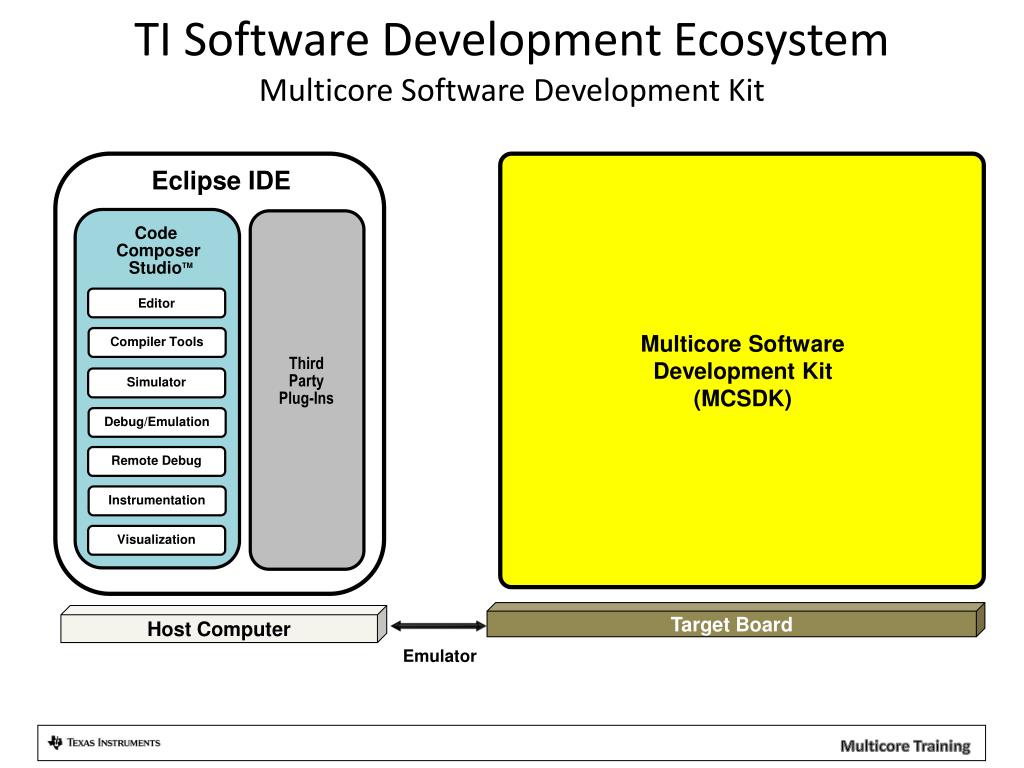Click the TI Software Development Ecosystem title
This screenshot has width=1024, height=768.
coord(511,39)
